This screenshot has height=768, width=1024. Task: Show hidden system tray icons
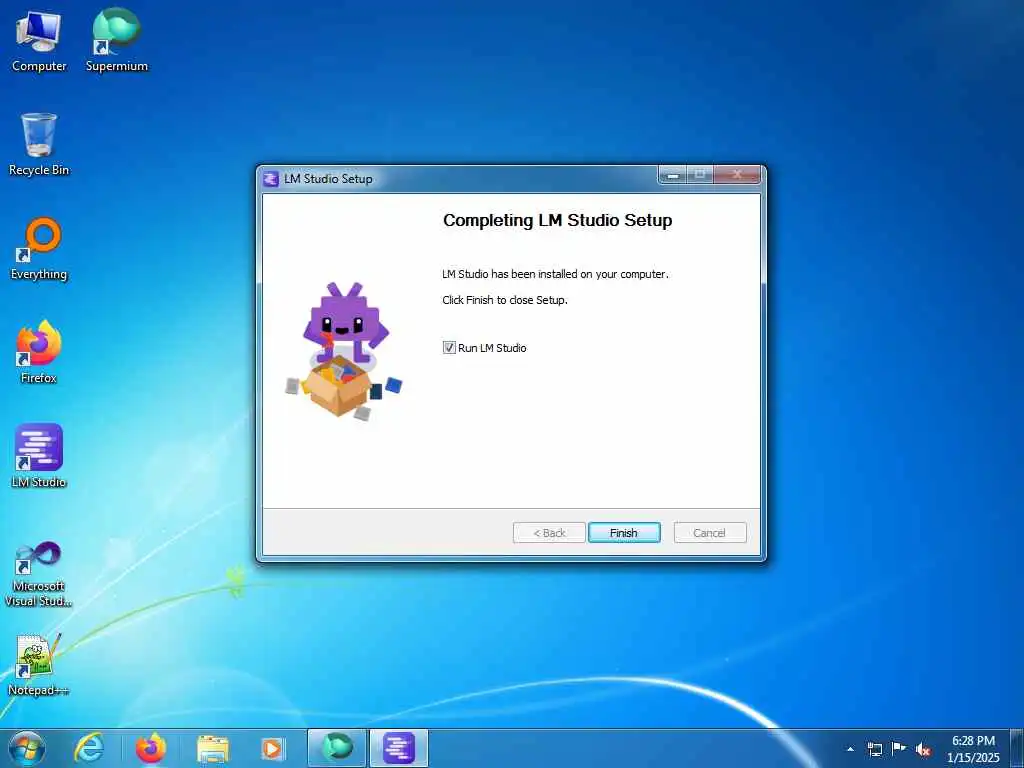(850, 749)
